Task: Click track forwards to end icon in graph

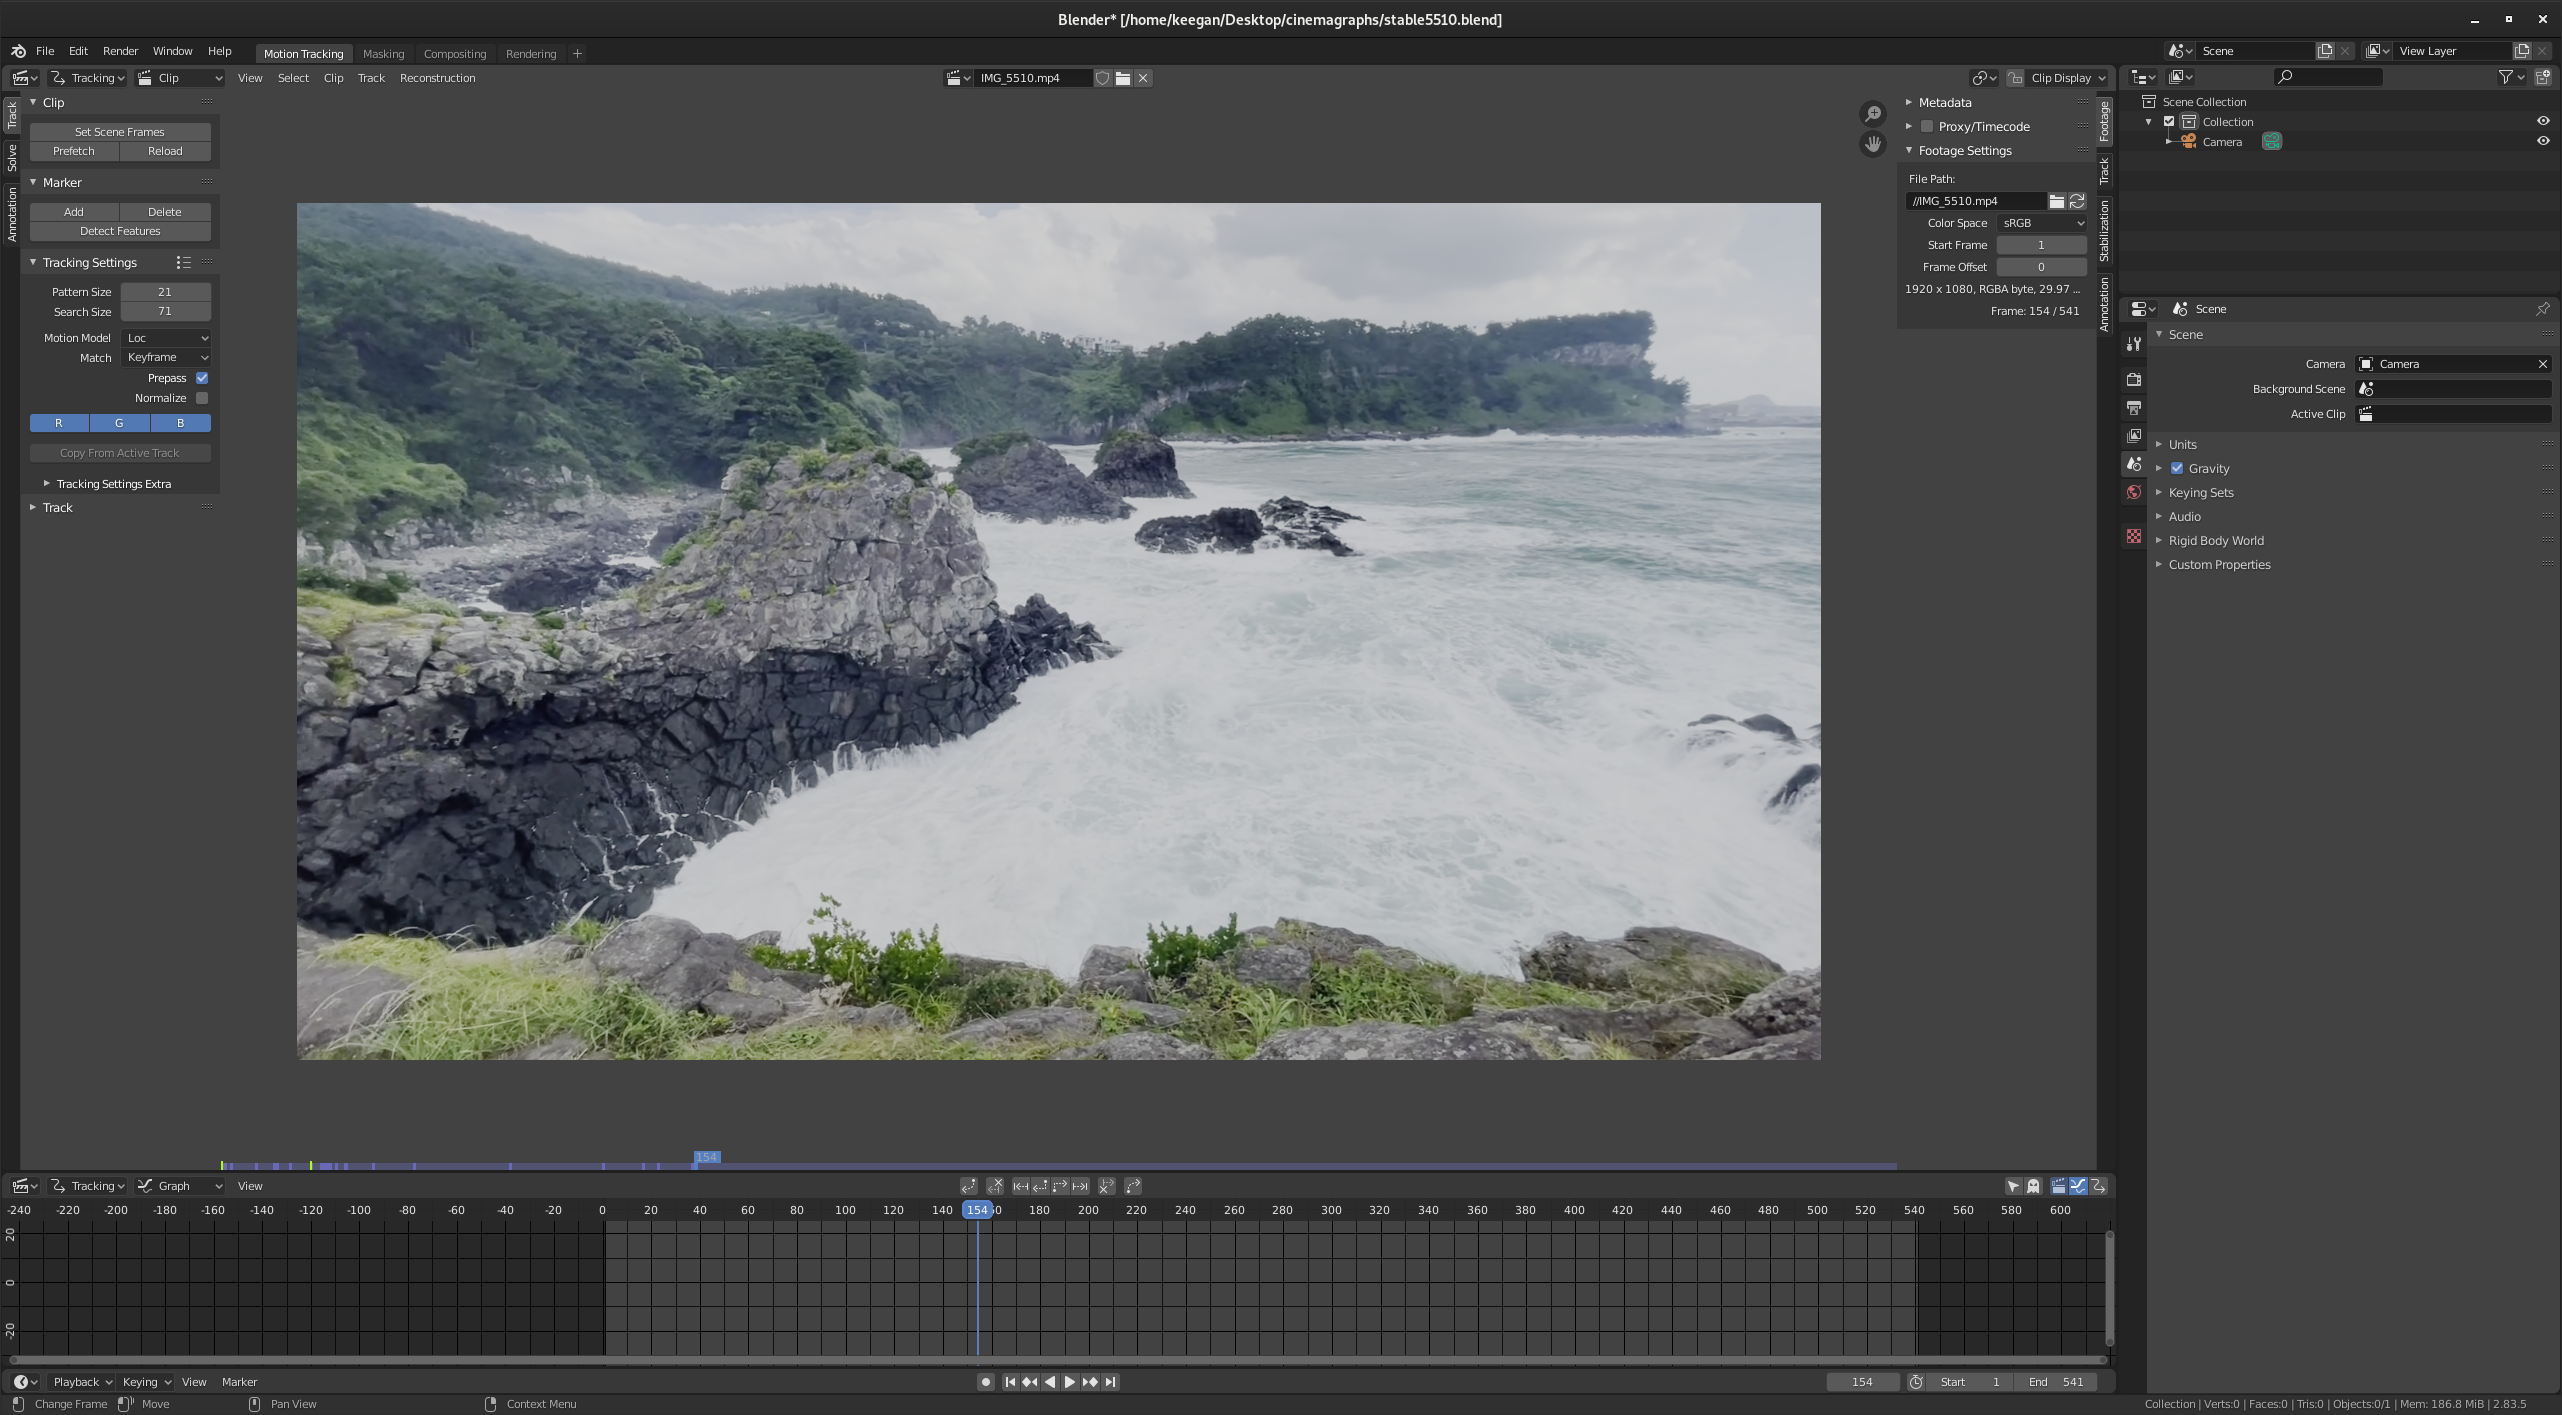Action: point(1080,1186)
